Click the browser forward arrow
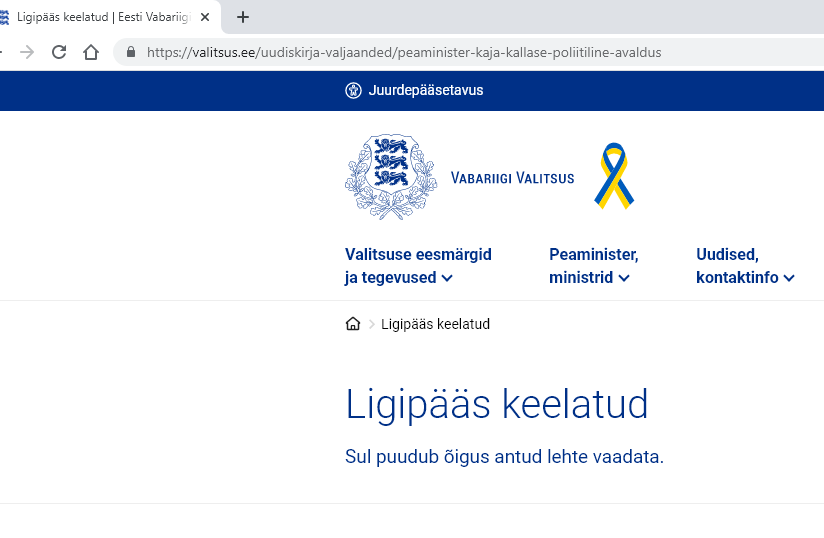 coord(27,53)
